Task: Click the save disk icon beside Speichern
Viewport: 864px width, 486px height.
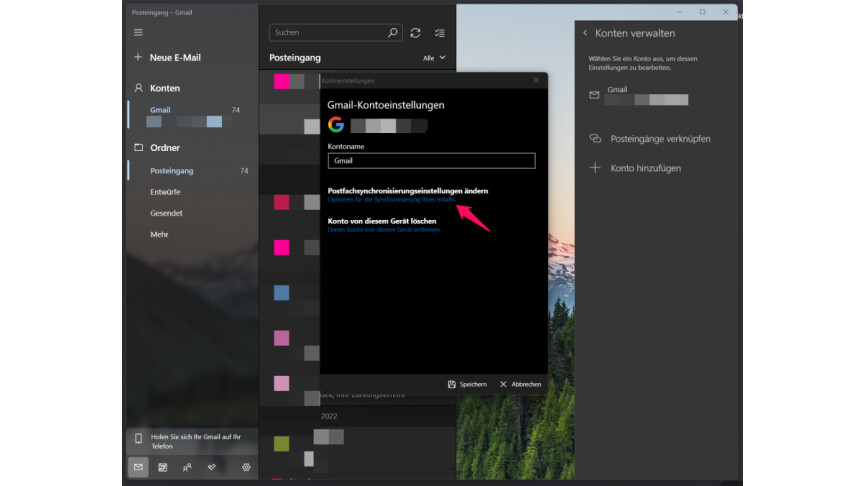Action: click(452, 384)
